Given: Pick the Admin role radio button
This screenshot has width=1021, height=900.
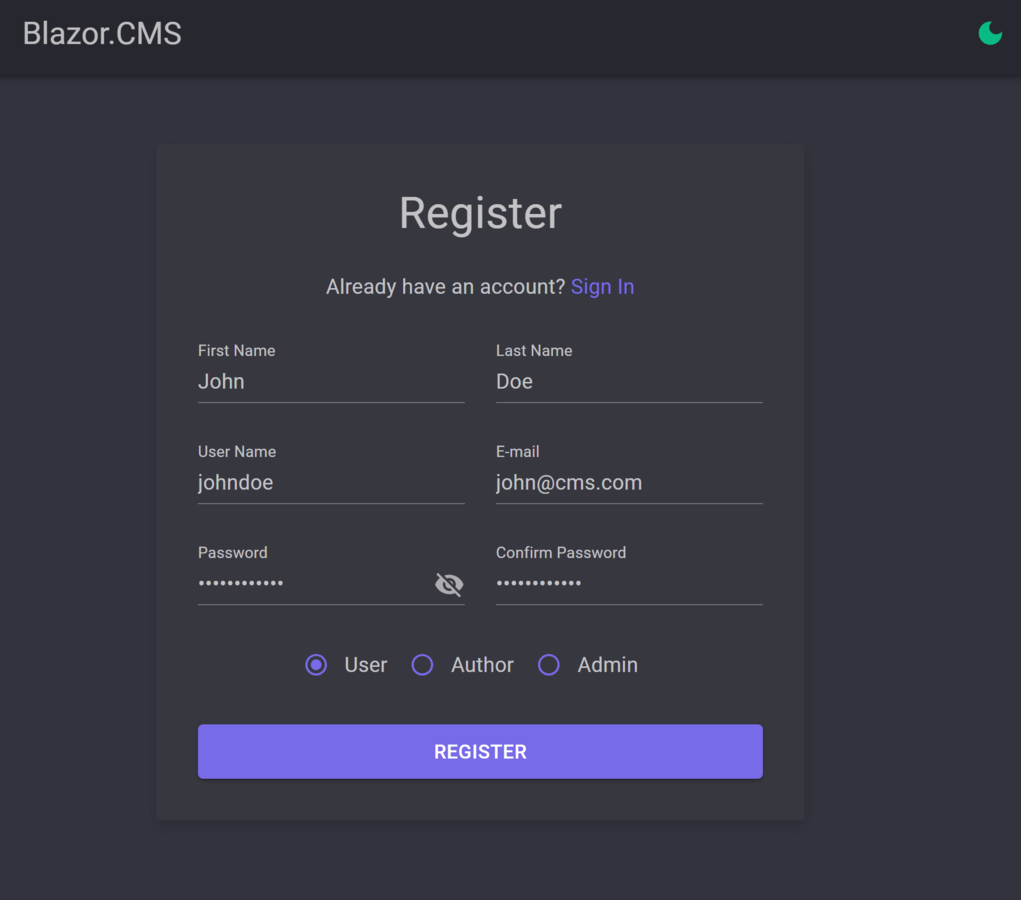Looking at the screenshot, I should 549,665.
